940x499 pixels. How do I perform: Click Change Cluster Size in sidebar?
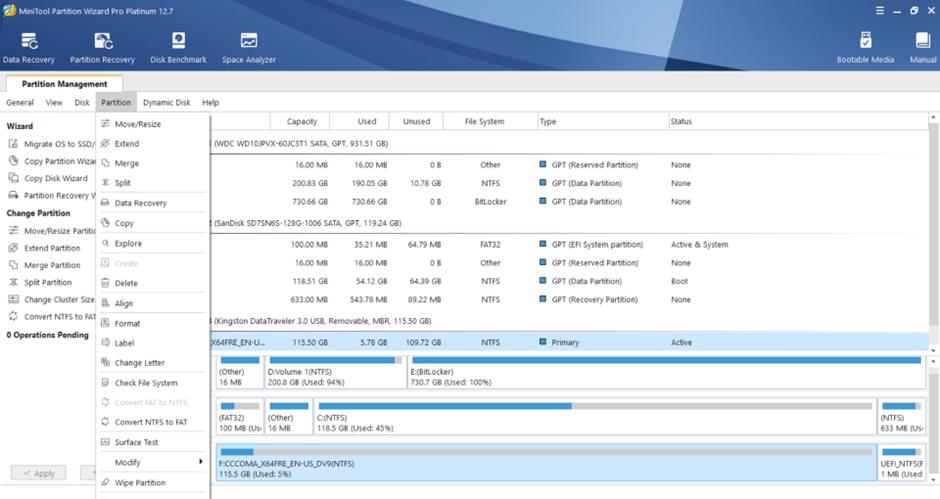(58, 299)
